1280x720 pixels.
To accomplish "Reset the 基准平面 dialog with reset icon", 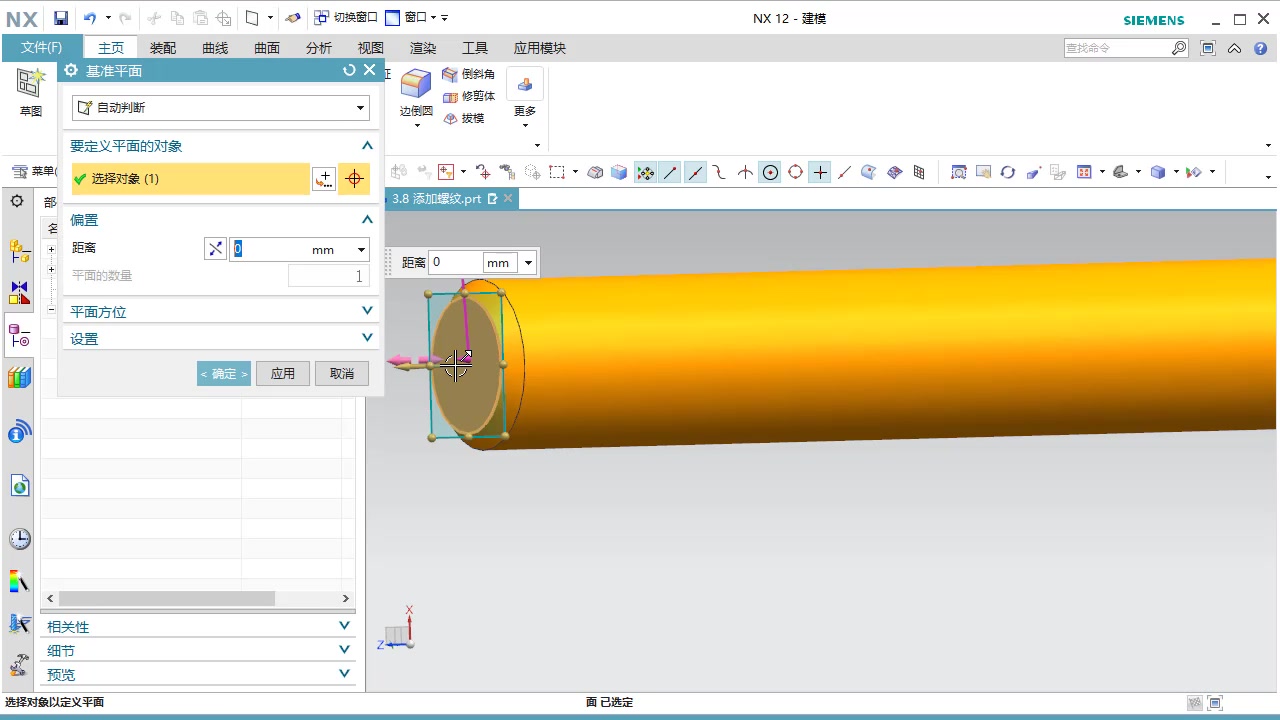I will click(349, 70).
